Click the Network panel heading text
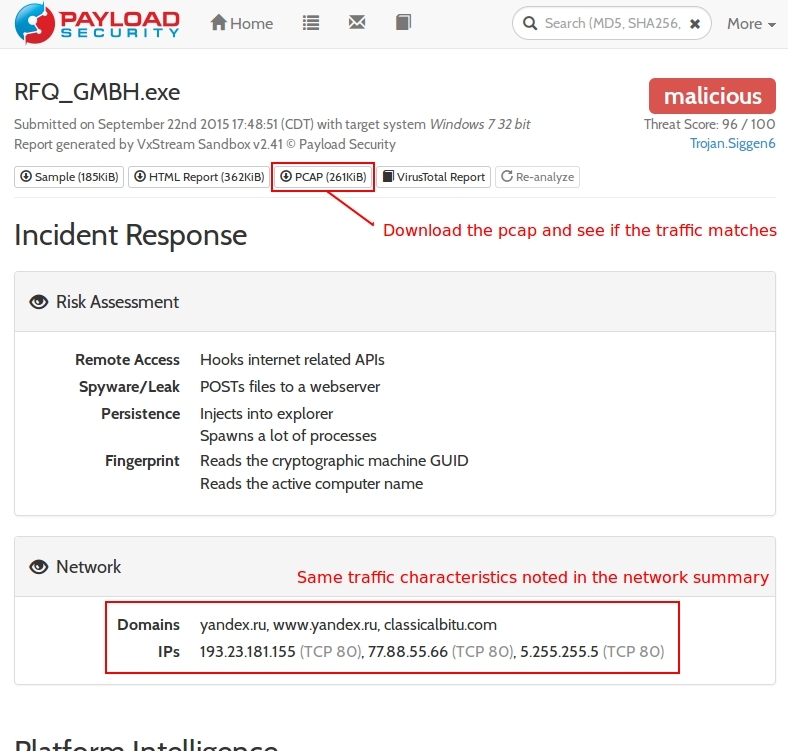Image resolution: width=788 pixels, height=751 pixels. [88, 567]
